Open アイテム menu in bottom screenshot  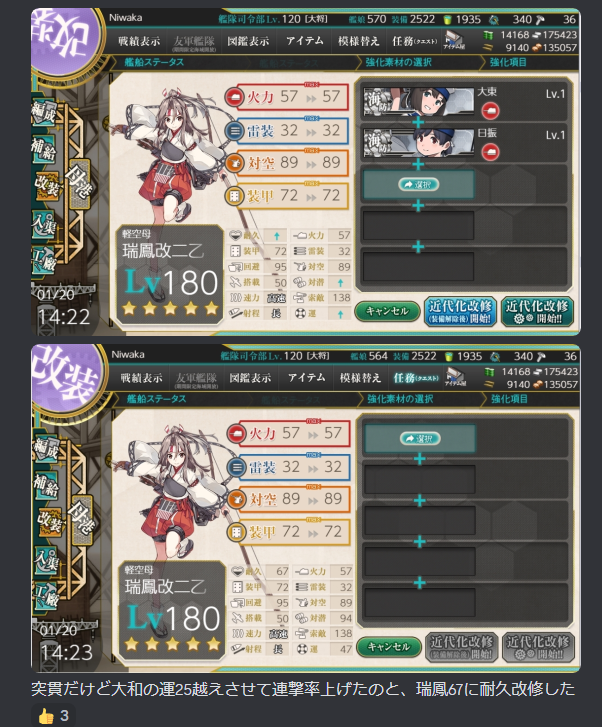point(306,378)
